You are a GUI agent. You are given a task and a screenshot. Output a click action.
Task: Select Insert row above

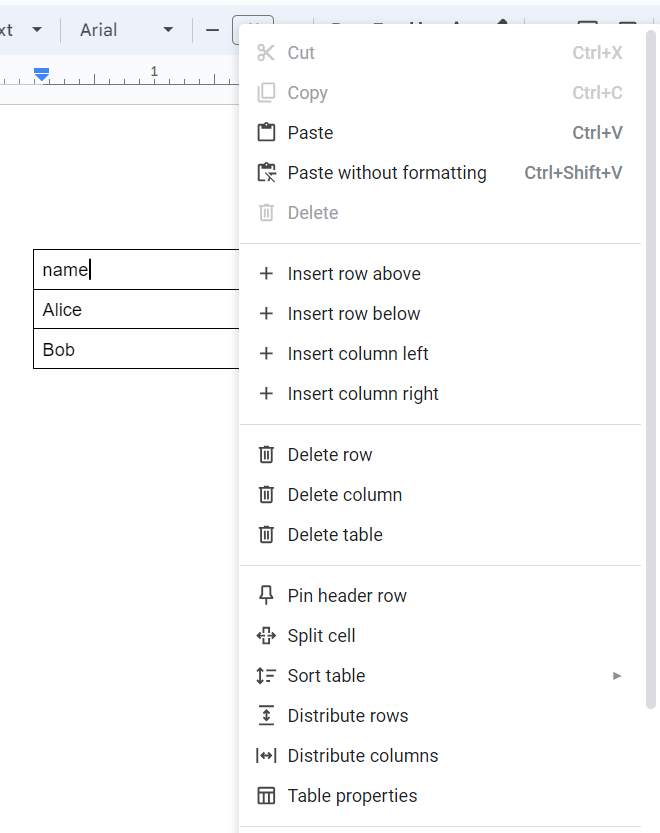tap(354, 274)
